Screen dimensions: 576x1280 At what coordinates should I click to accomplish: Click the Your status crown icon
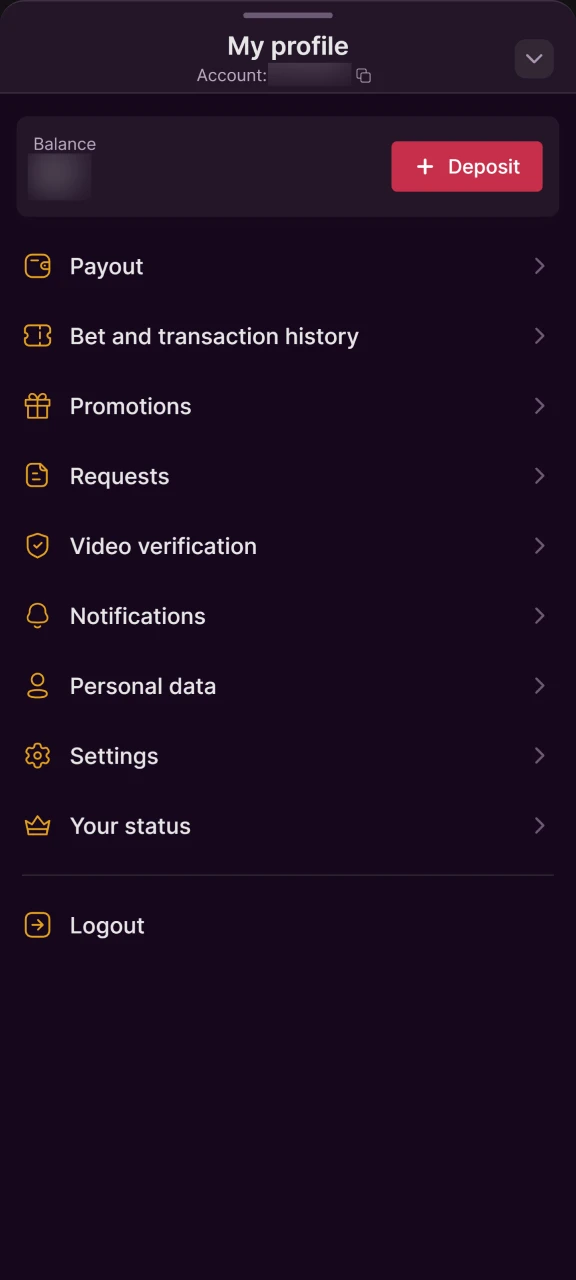point(37,826)
